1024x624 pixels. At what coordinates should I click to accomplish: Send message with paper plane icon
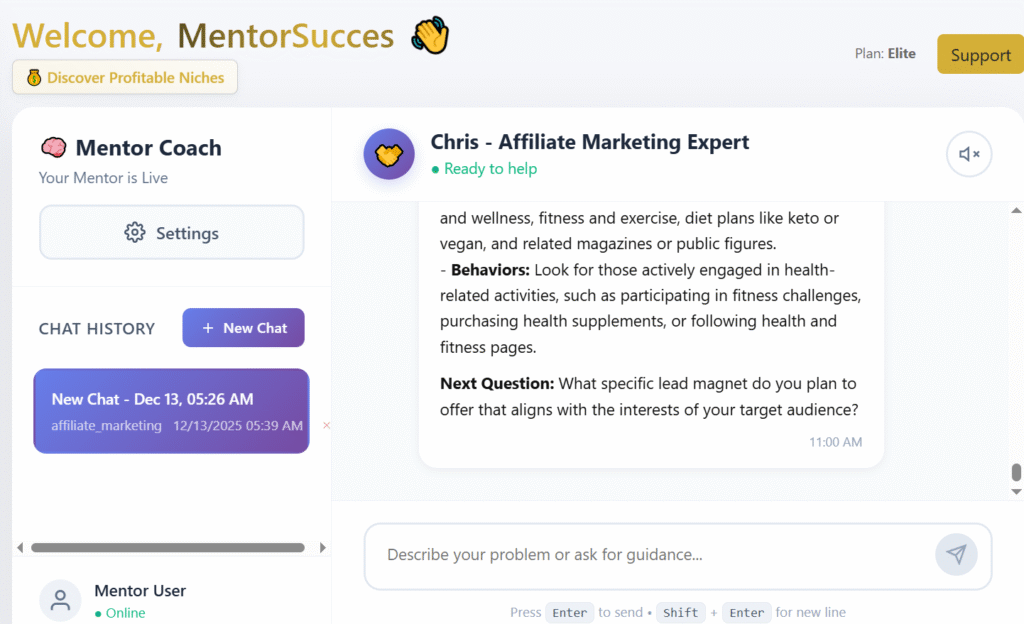[956, 554]
